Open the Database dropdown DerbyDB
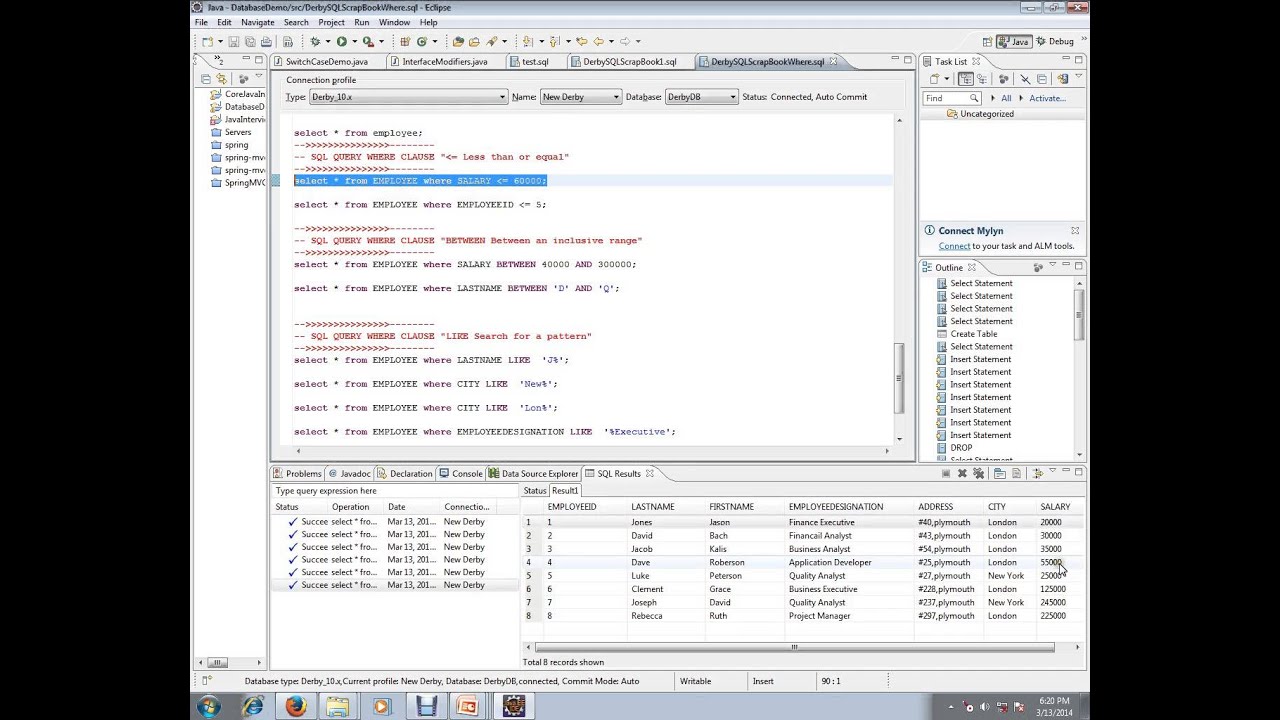Screen dimensions: 1280x720 click(701, 97)
